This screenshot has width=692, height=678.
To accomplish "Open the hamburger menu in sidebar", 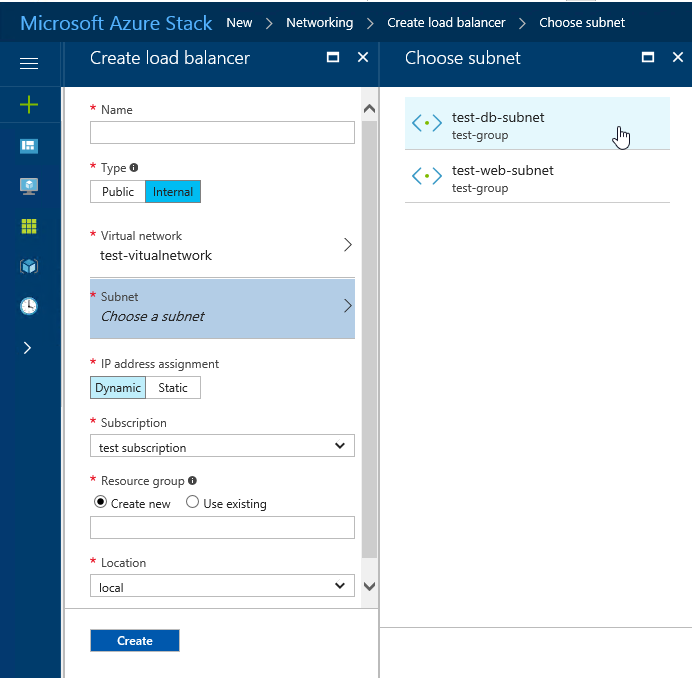I will [29, 64].
